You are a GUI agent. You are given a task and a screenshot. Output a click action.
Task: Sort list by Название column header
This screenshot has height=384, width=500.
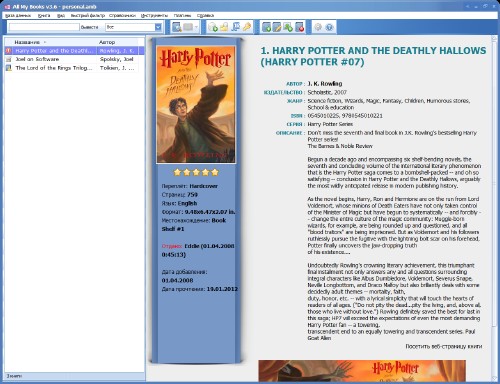pos(51,42)
